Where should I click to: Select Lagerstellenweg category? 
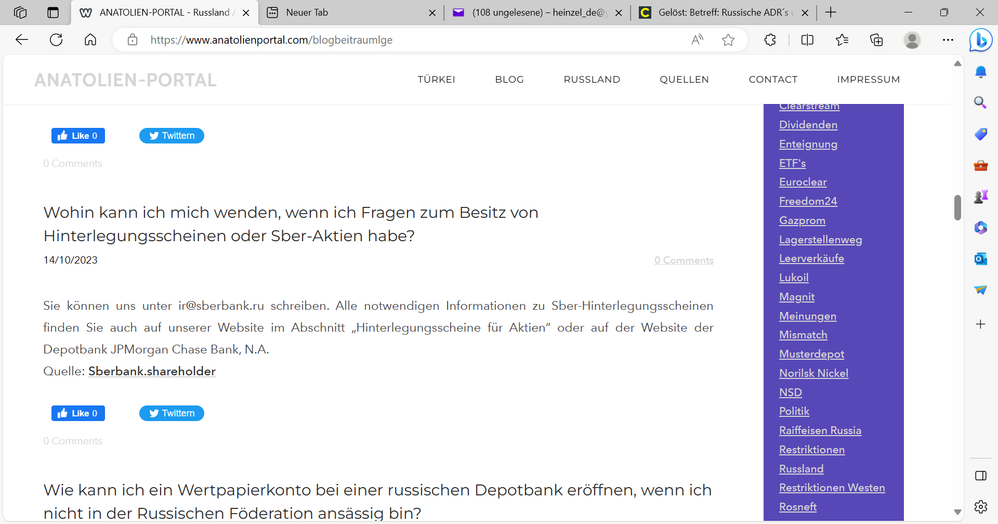coord(820,239)
